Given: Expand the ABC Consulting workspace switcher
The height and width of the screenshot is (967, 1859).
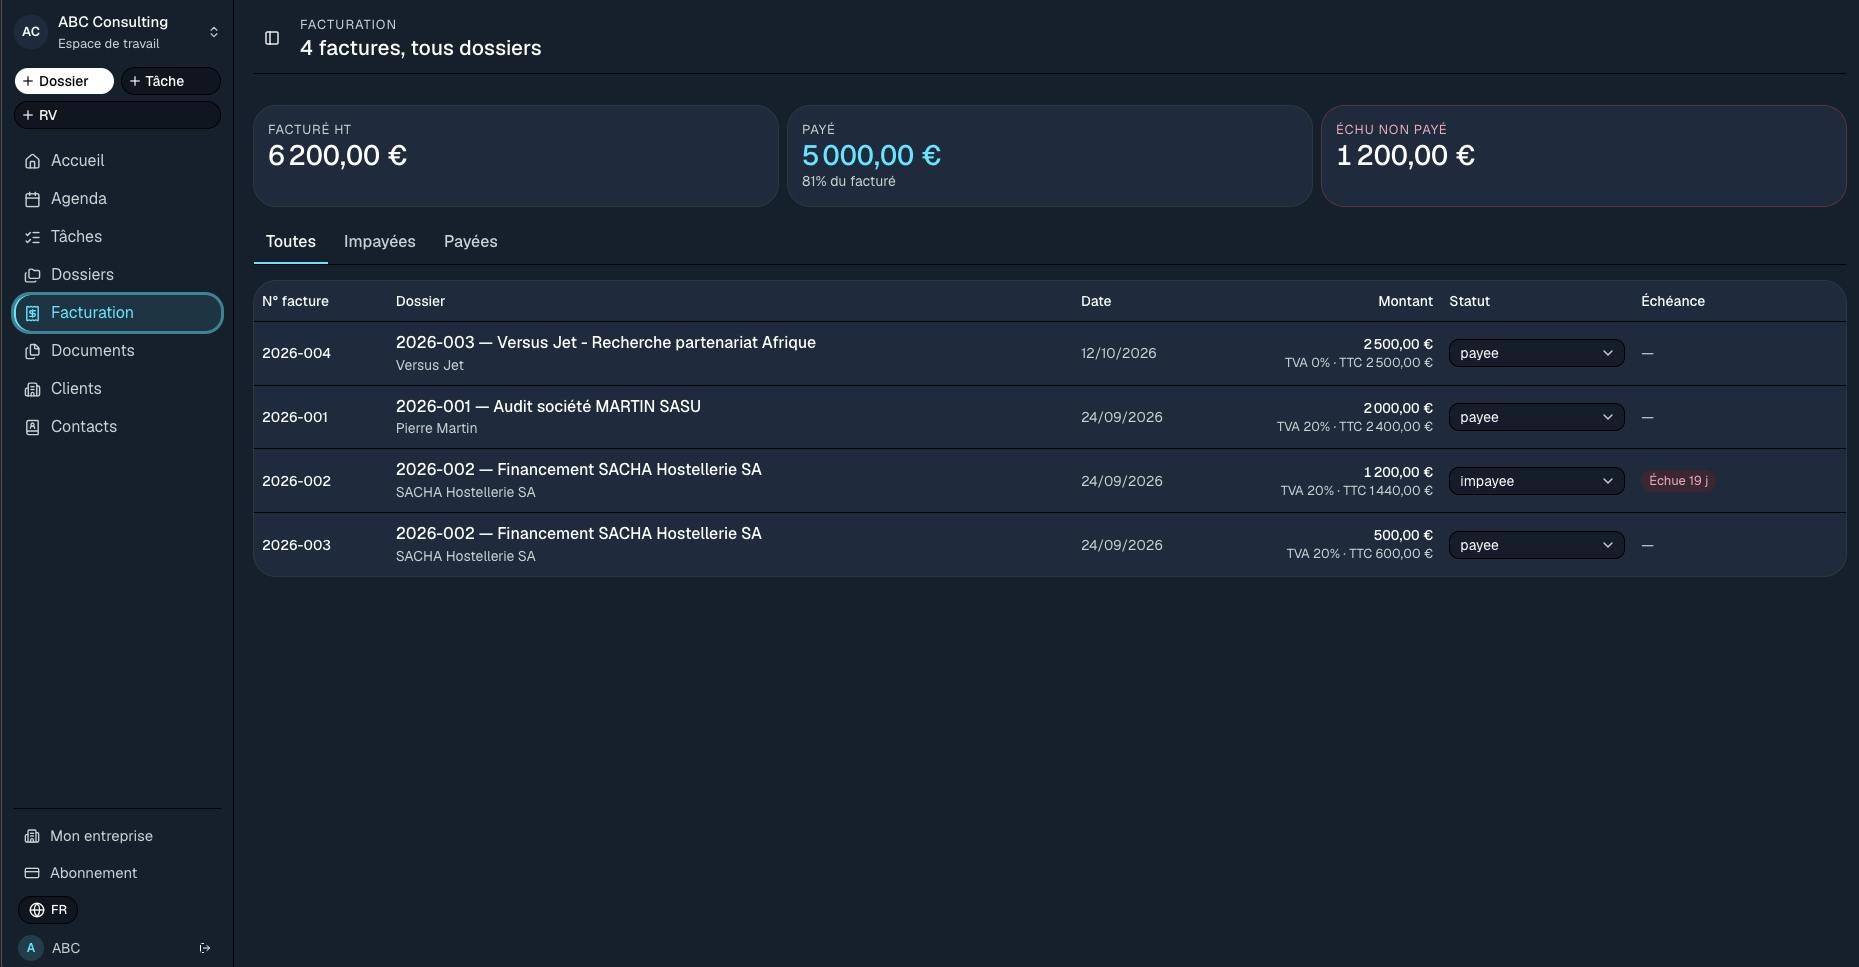Looking at the screenshot, I should 214,32.
